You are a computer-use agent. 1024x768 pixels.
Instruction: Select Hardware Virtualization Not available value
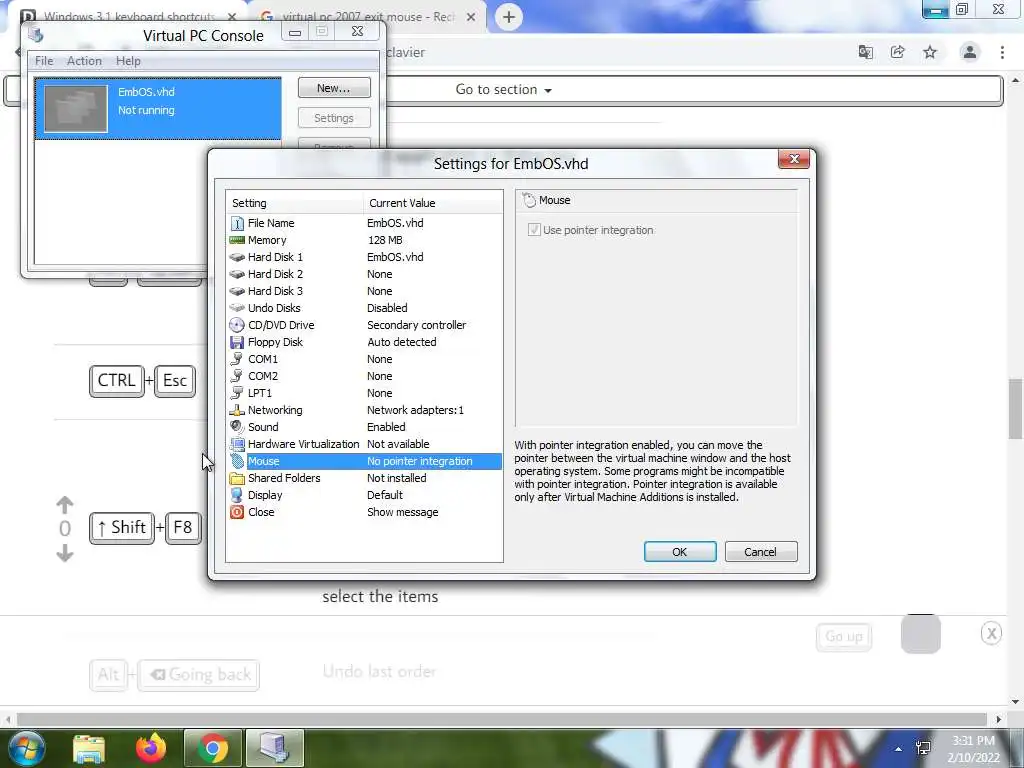(398, 444)
